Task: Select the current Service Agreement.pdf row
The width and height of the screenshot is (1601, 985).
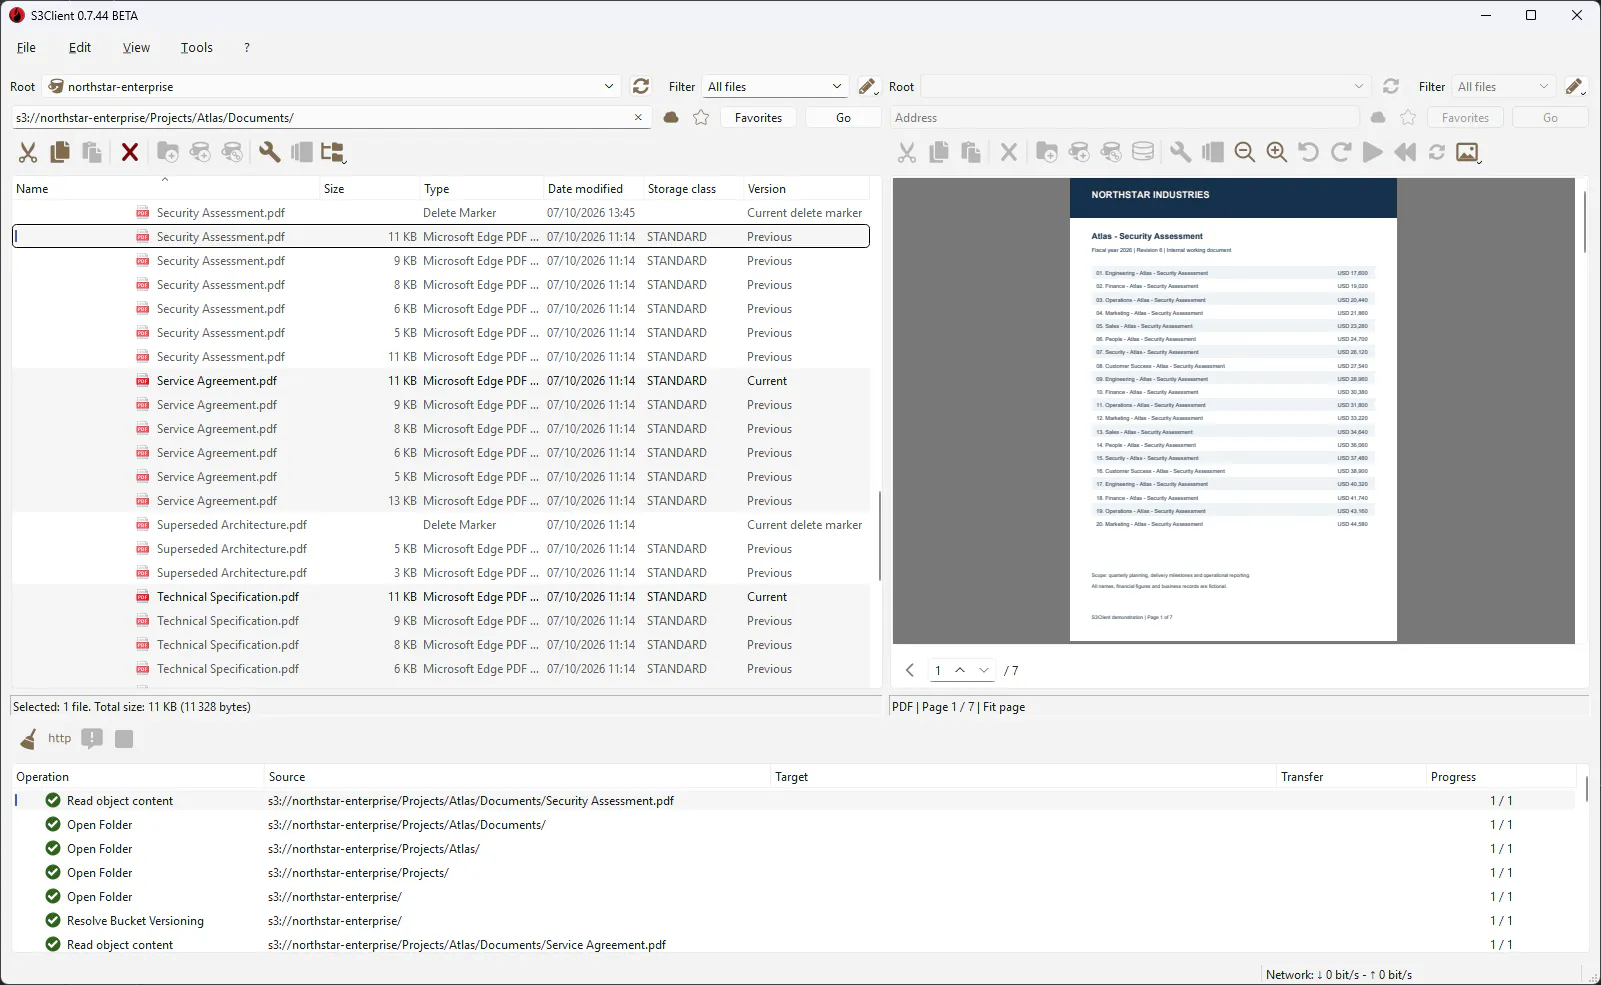Action: pos(441,381)
